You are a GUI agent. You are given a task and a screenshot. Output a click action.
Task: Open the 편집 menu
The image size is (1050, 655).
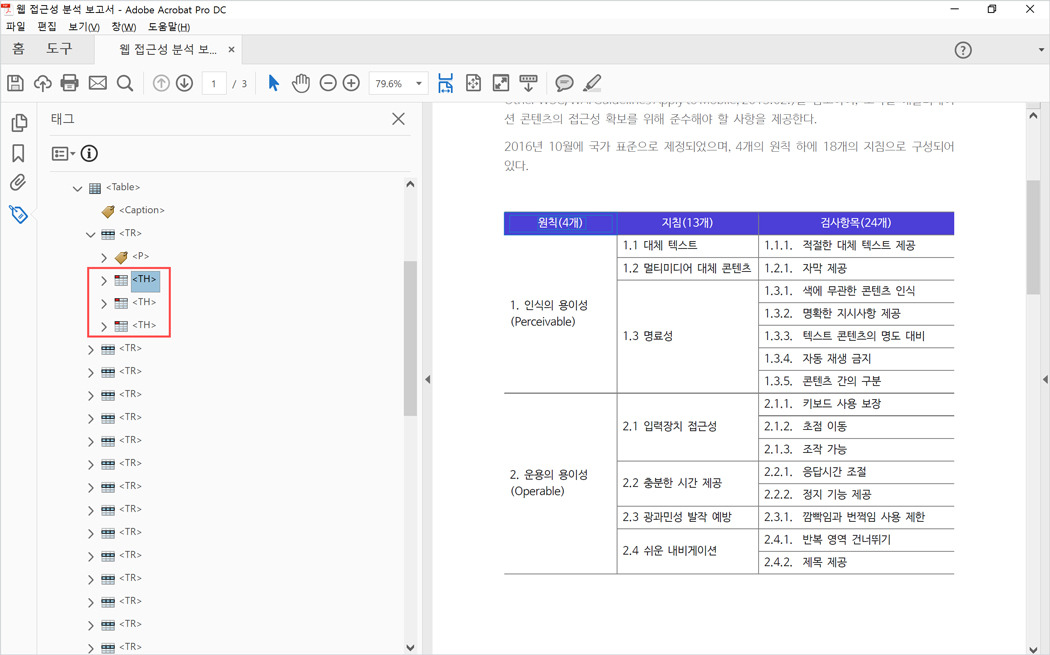44,27
